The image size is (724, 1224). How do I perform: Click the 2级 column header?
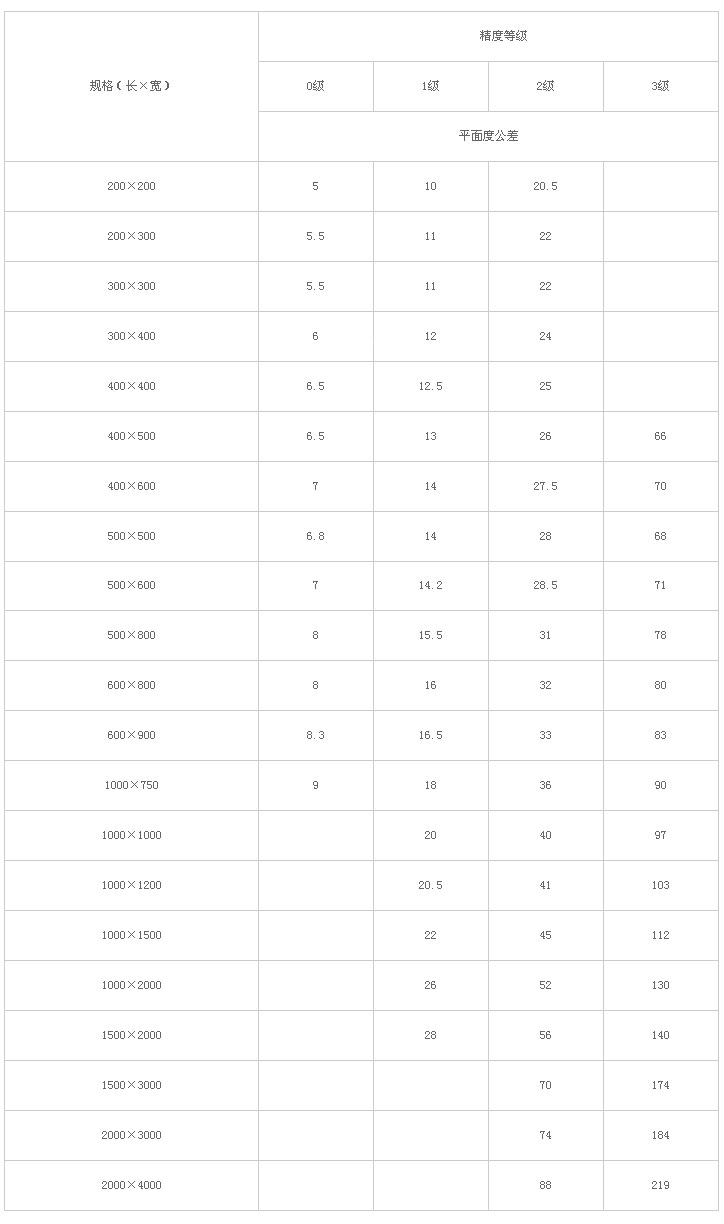pyautogui.click(x=546, y=86)
